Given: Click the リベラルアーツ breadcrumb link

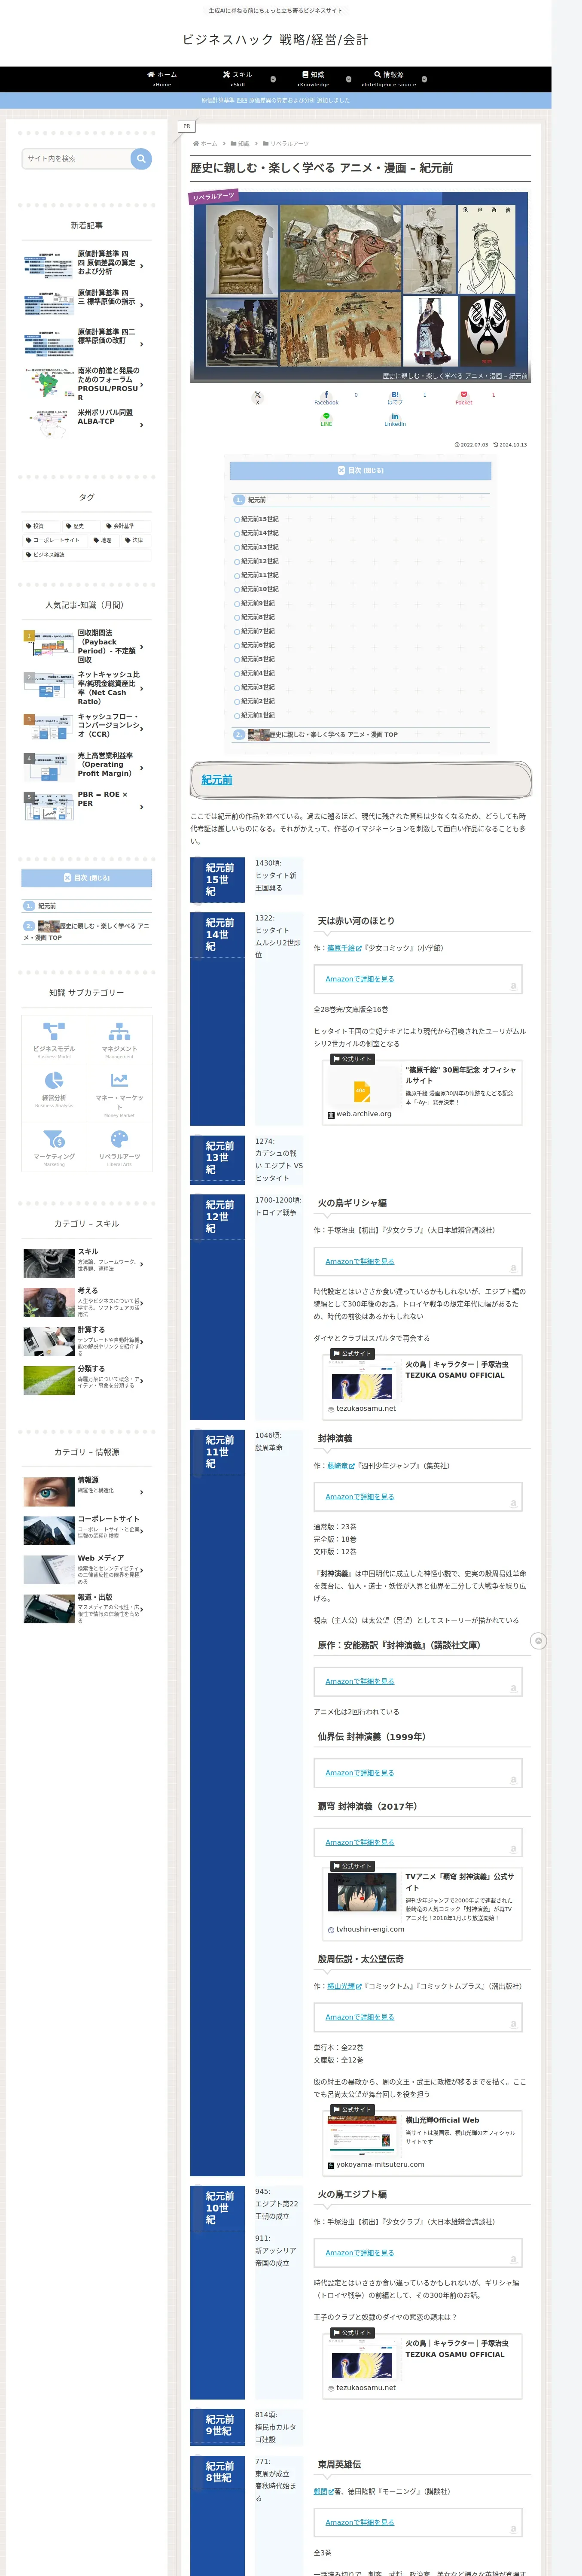Looking at the screenshot, I should [x=289, y=144].
